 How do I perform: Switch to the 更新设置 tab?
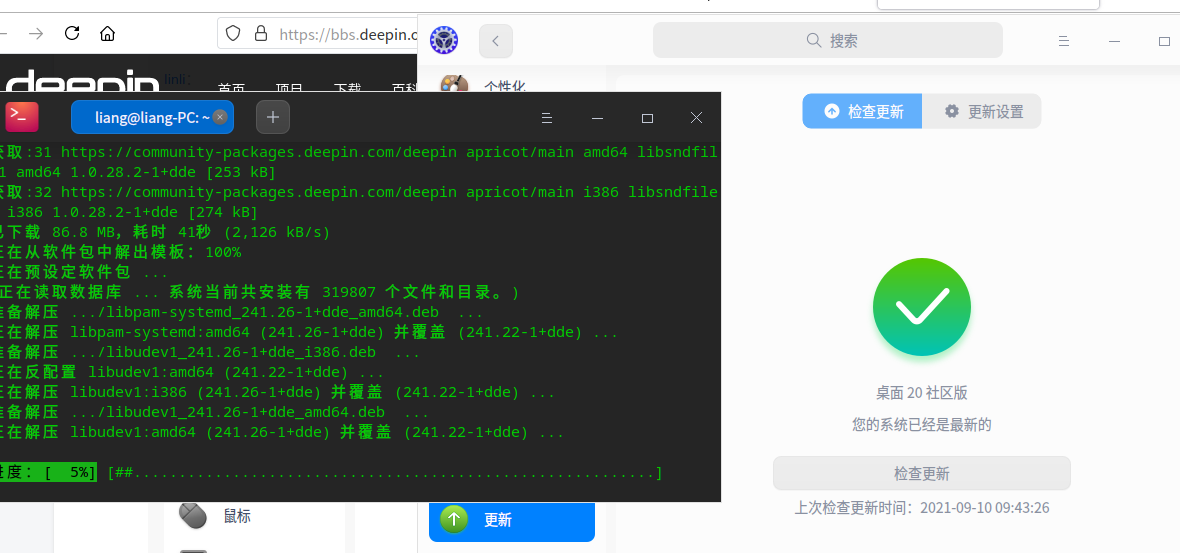coord(982,111)
